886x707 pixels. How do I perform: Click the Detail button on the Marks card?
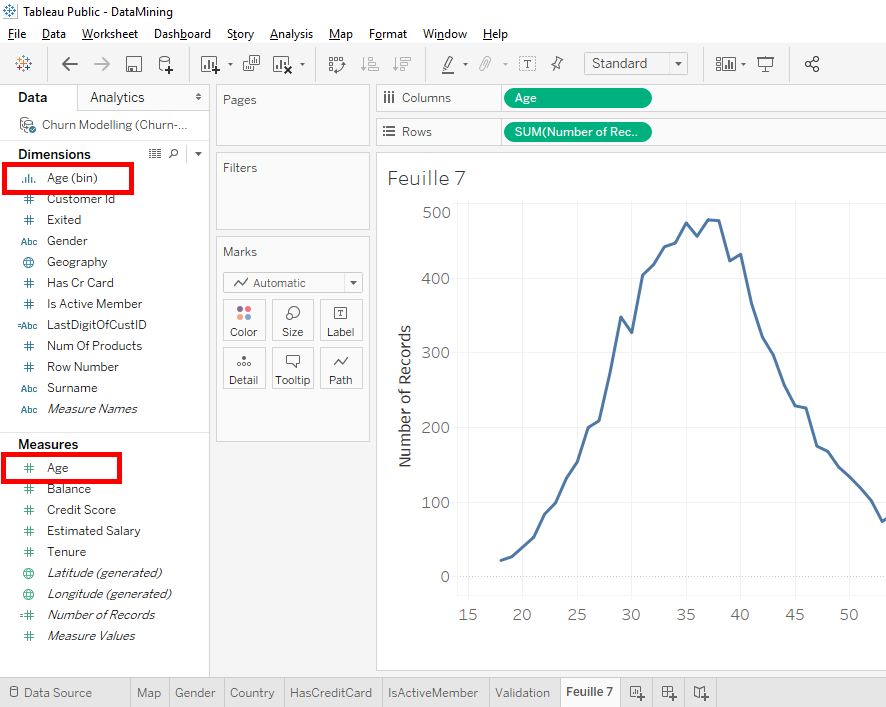(244, 367)
